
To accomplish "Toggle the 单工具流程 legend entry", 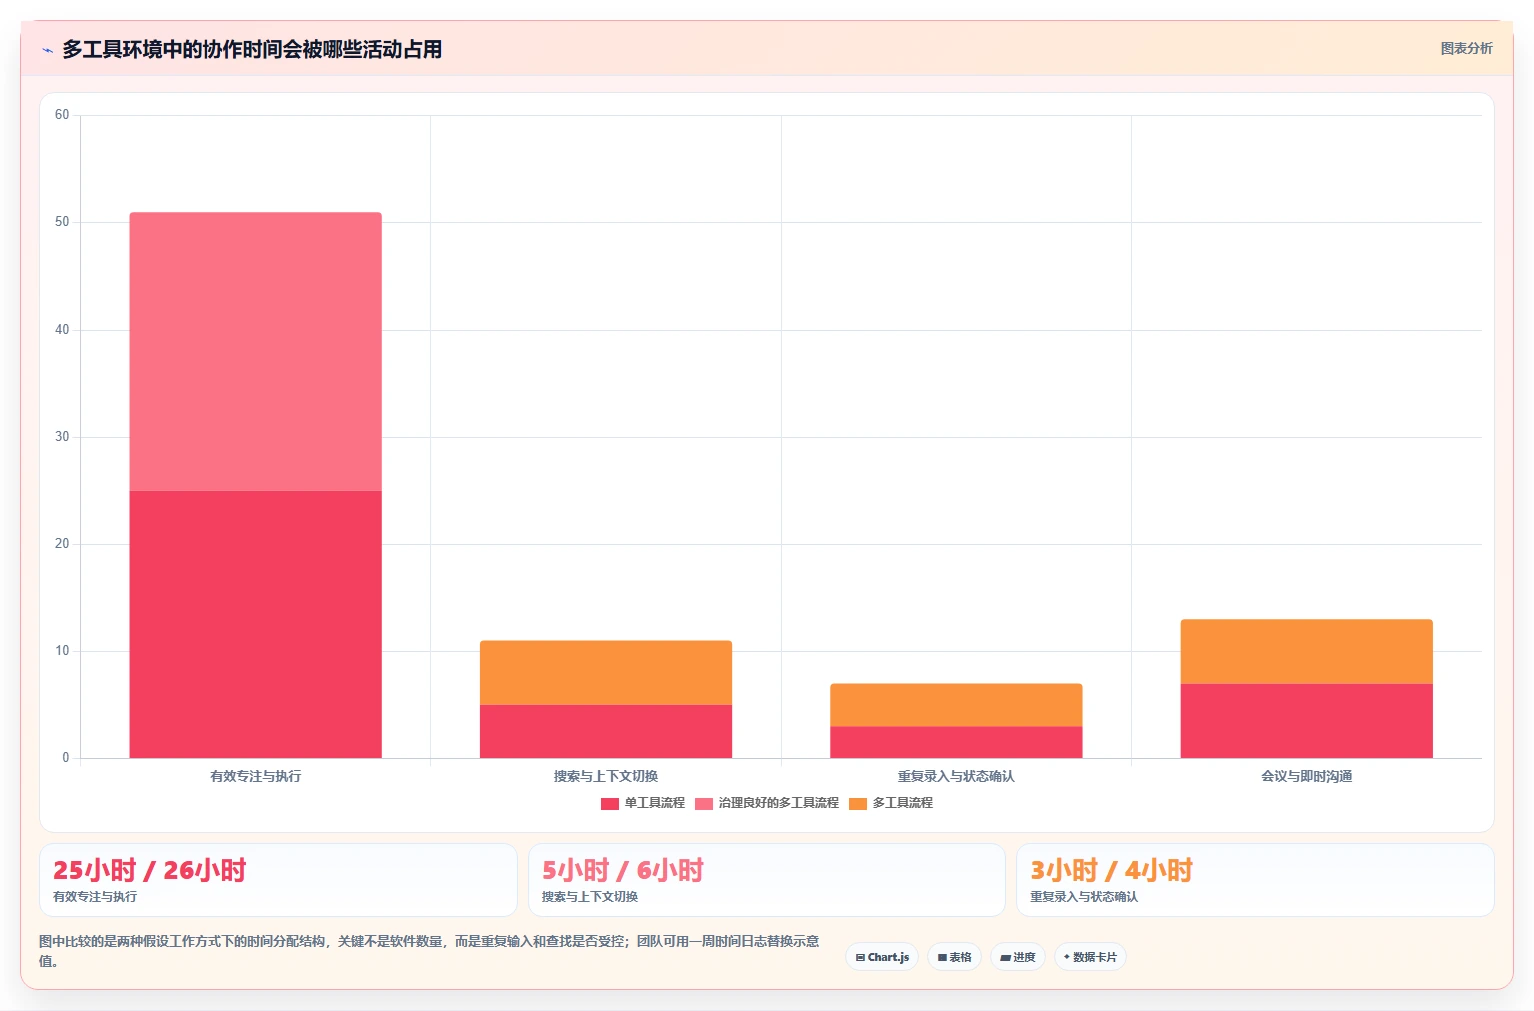I will click(x=643, y=803).
